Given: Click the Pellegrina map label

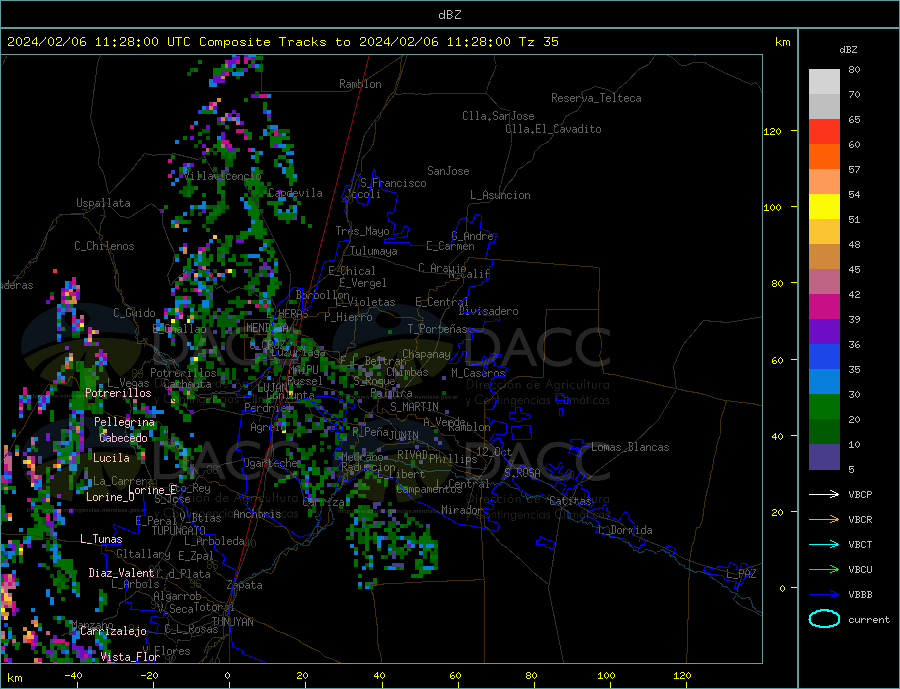Looking at the screenshot, I should [124, 422].
